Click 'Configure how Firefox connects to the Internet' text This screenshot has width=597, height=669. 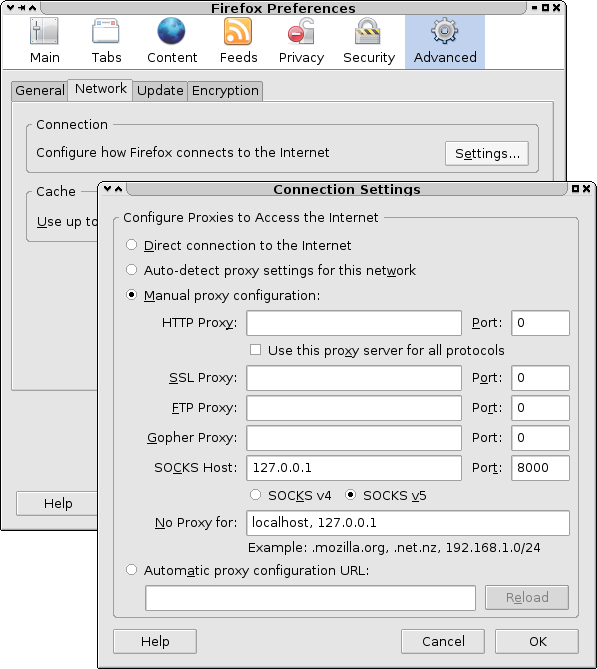click(x=183, y=153)
